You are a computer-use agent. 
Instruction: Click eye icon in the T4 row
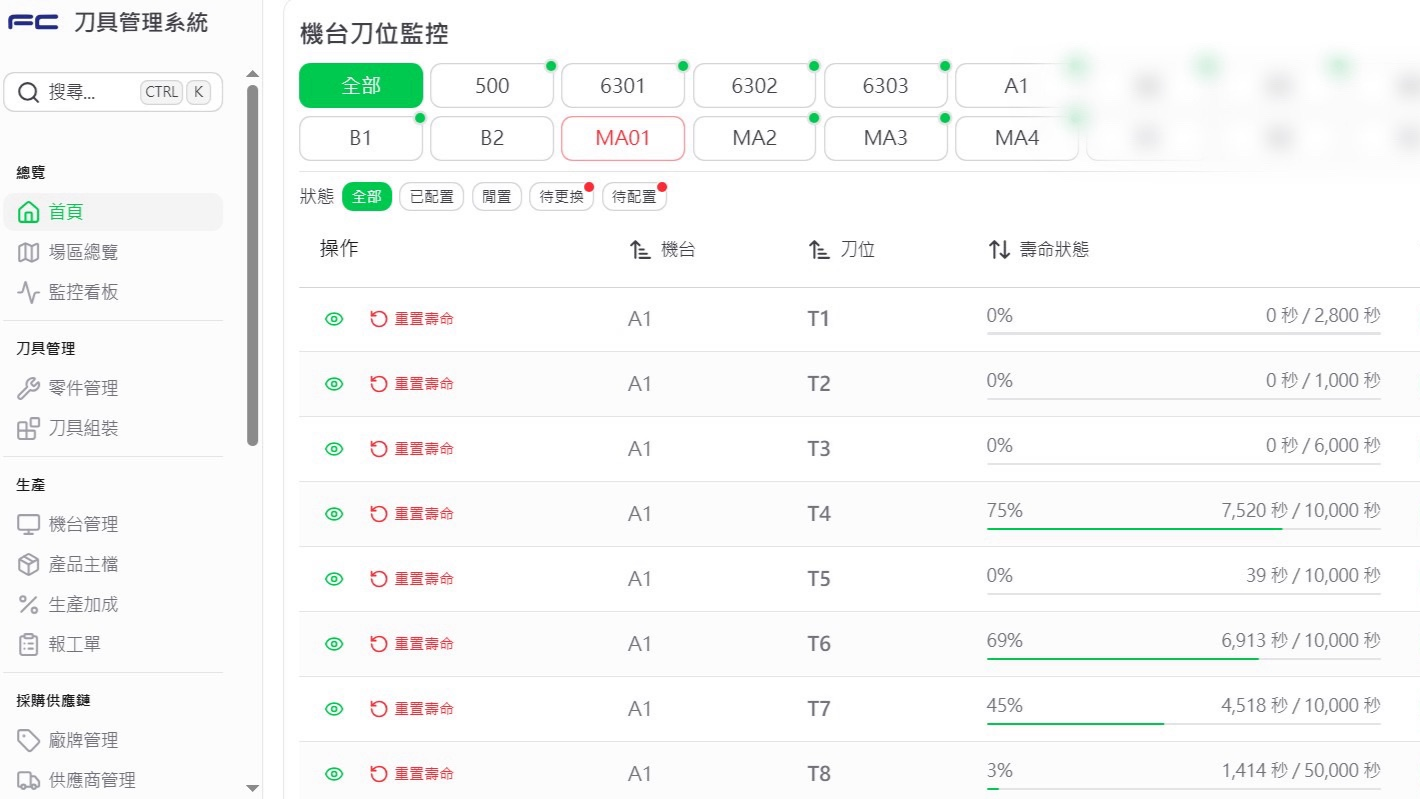pyautogui.click(x=334, y=514)
